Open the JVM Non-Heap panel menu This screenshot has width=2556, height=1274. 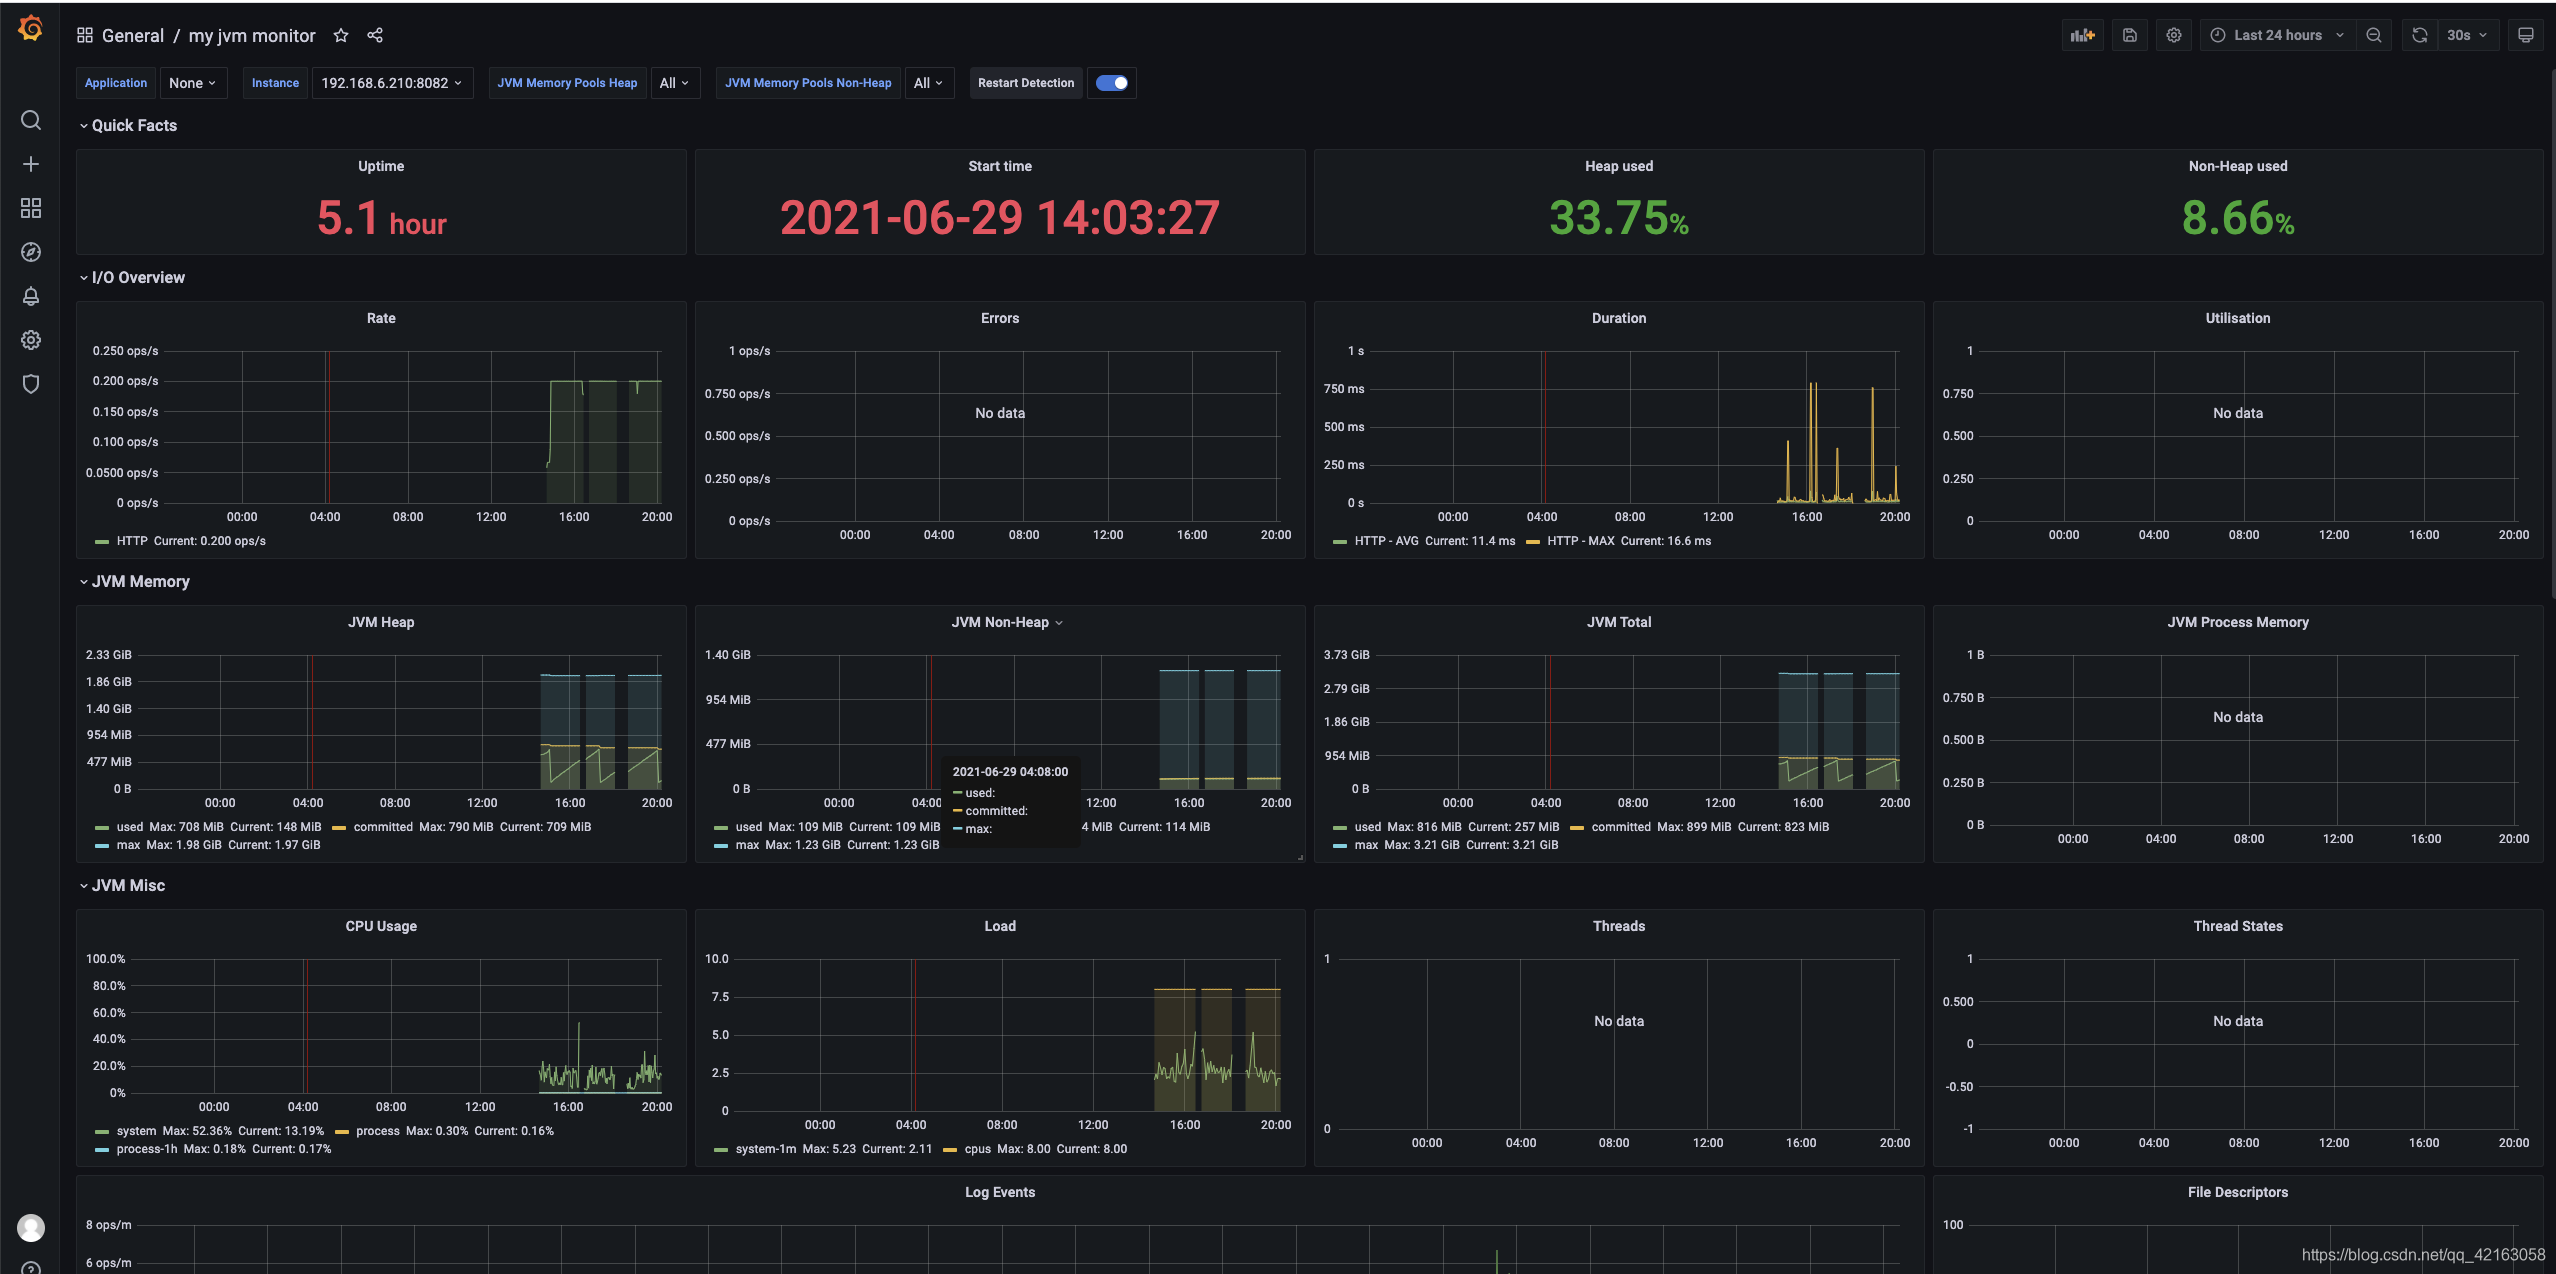click(x=1060, y=622)
